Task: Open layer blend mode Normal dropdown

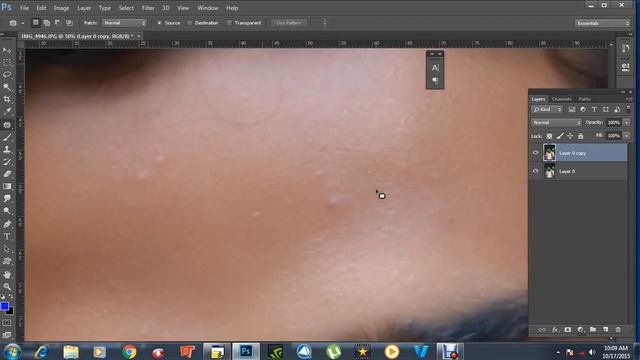Action: (x=556, y=122)
